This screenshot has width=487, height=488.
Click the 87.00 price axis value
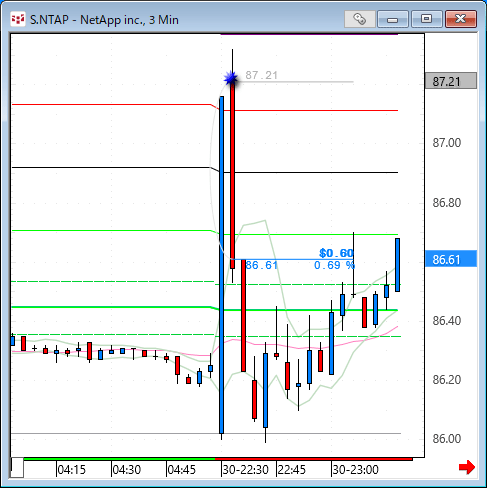coord(447,143)
